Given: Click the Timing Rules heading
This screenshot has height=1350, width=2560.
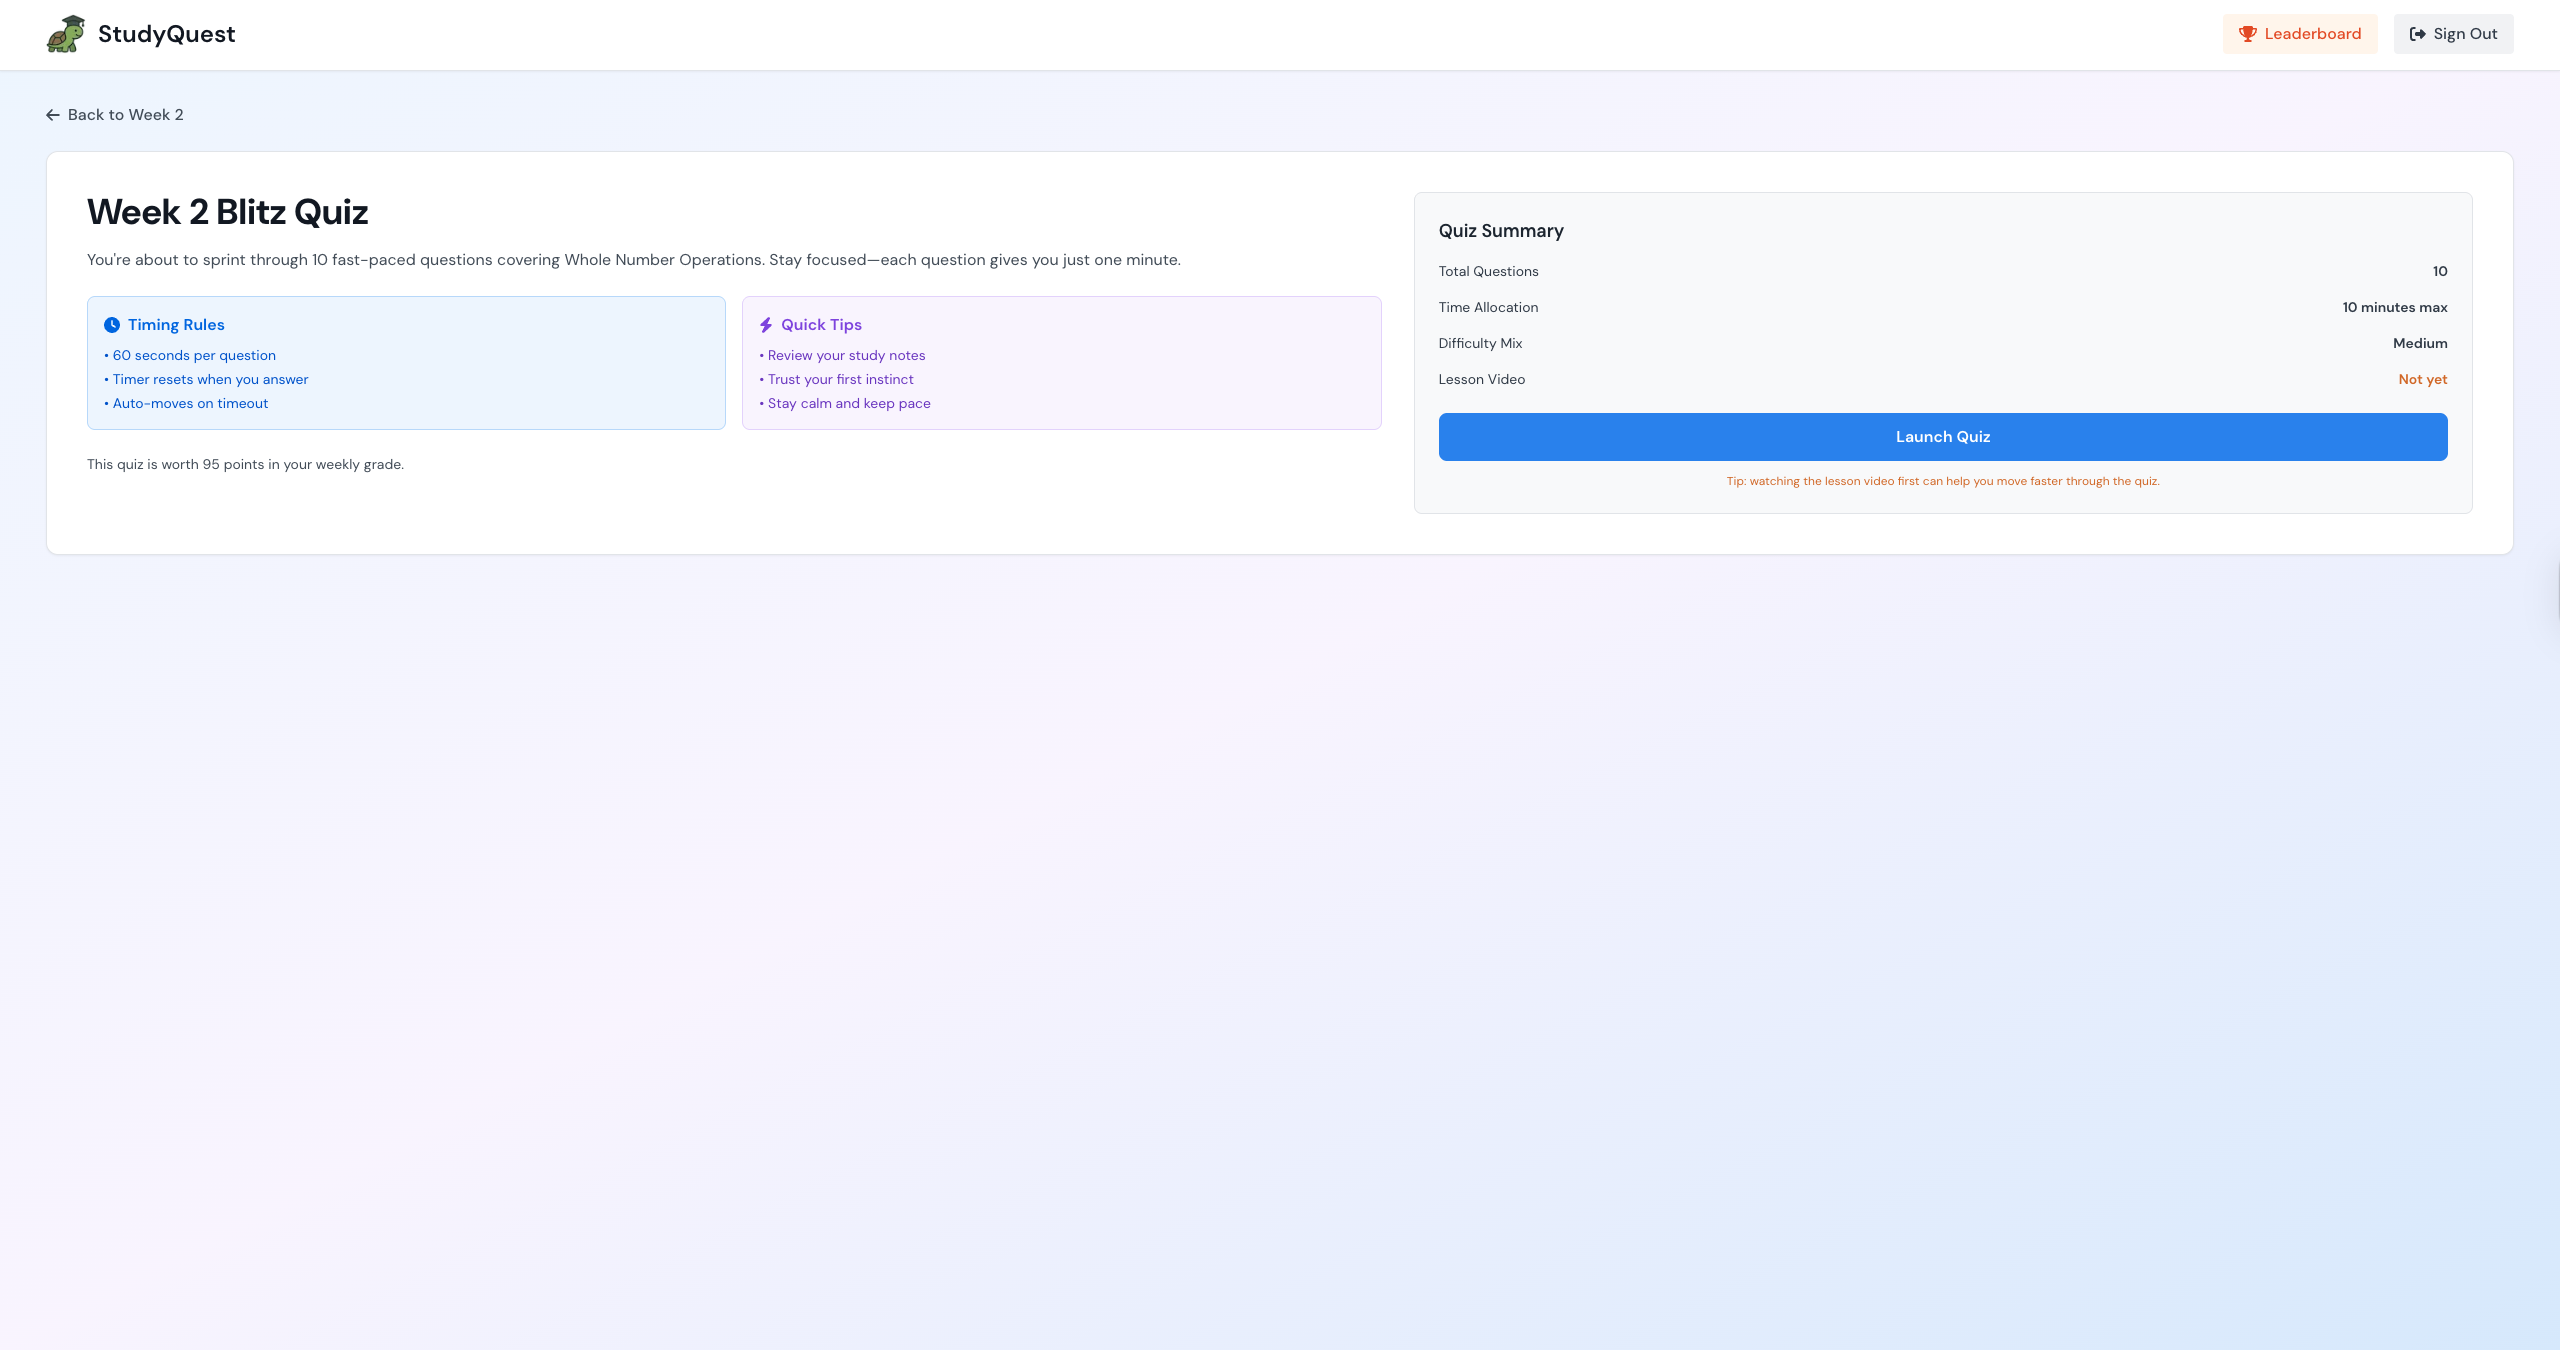Looking at the screenshot, I should [x=176, y=325].
